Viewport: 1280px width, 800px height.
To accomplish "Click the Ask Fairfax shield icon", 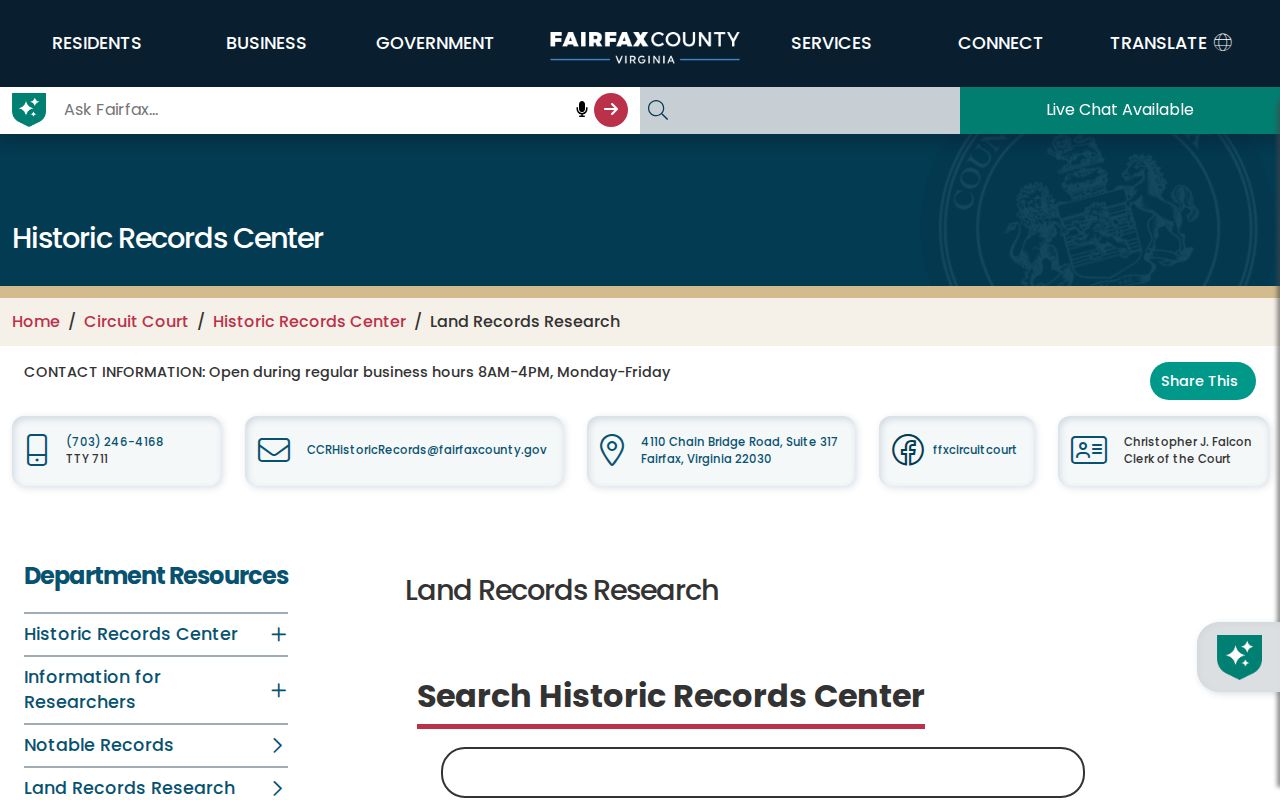I will [29, 109].
